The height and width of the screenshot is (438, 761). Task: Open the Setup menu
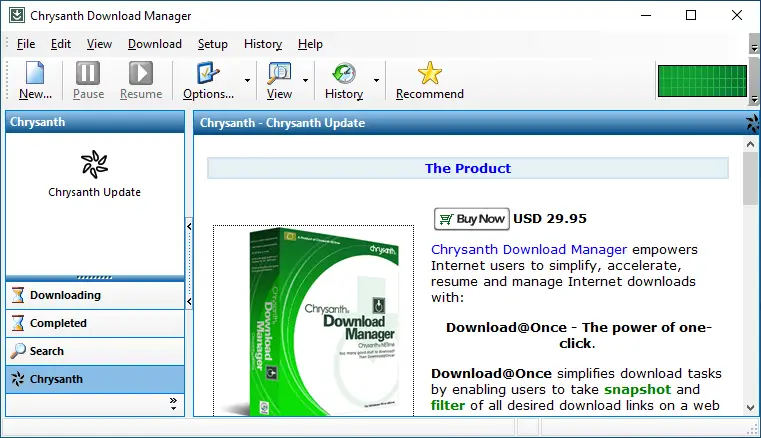click(x=213, y=44)
